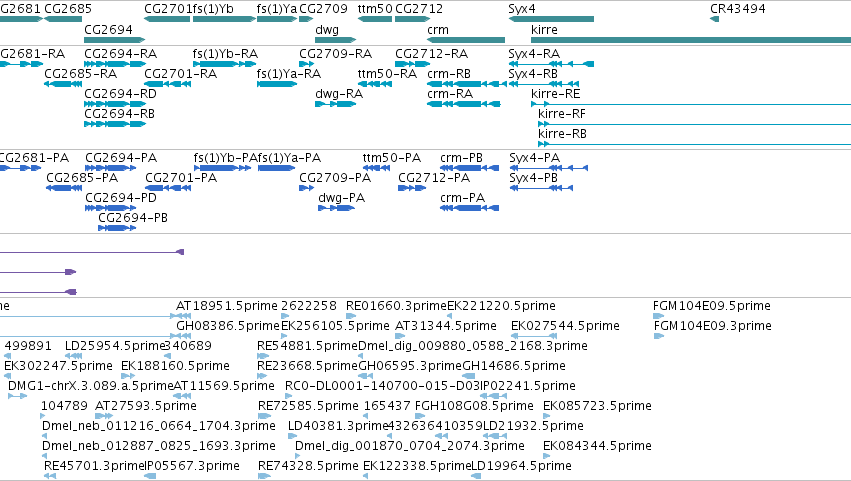Select transcript Syx4-RB
851x481 pixels.
tap(533, 74)
